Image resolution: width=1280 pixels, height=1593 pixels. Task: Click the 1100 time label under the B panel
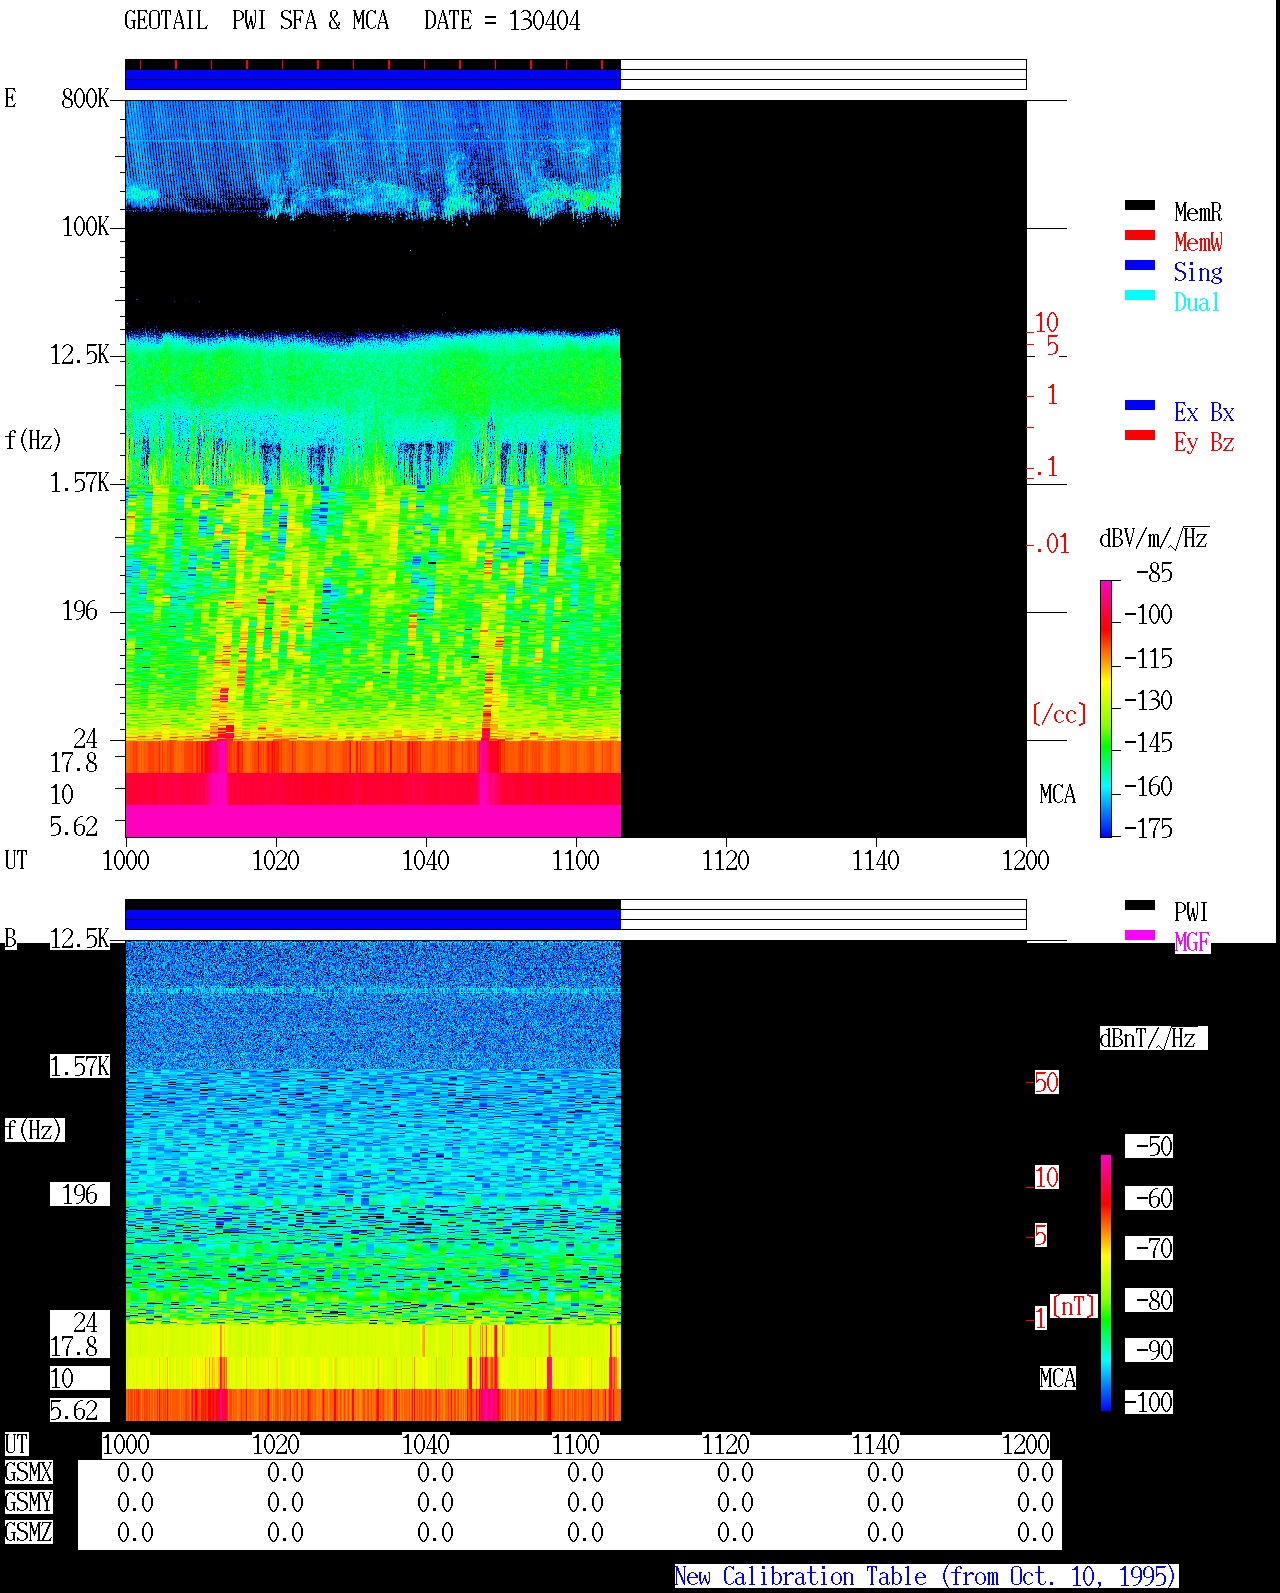576,1445
